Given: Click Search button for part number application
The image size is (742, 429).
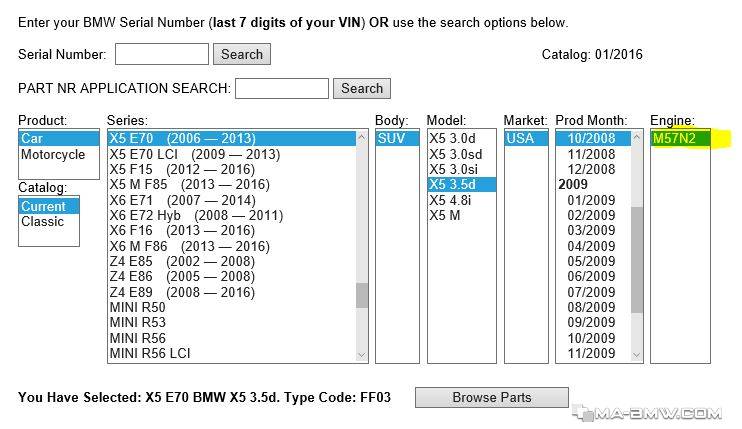Looking at the screenshot, I should coord(362,88).
